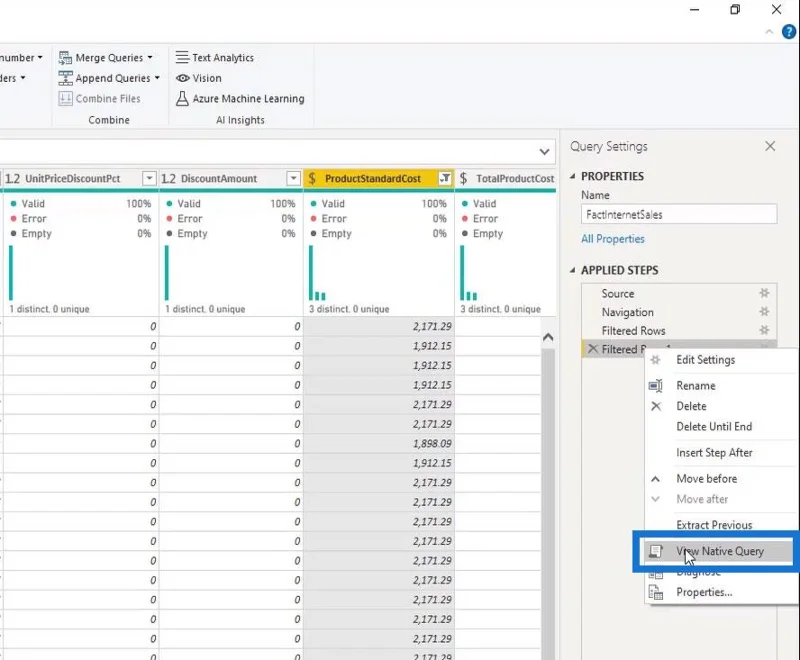Expand the formula bar chevron
The height and width of the screenshot is (660, 800).
[x=544, y=151]
